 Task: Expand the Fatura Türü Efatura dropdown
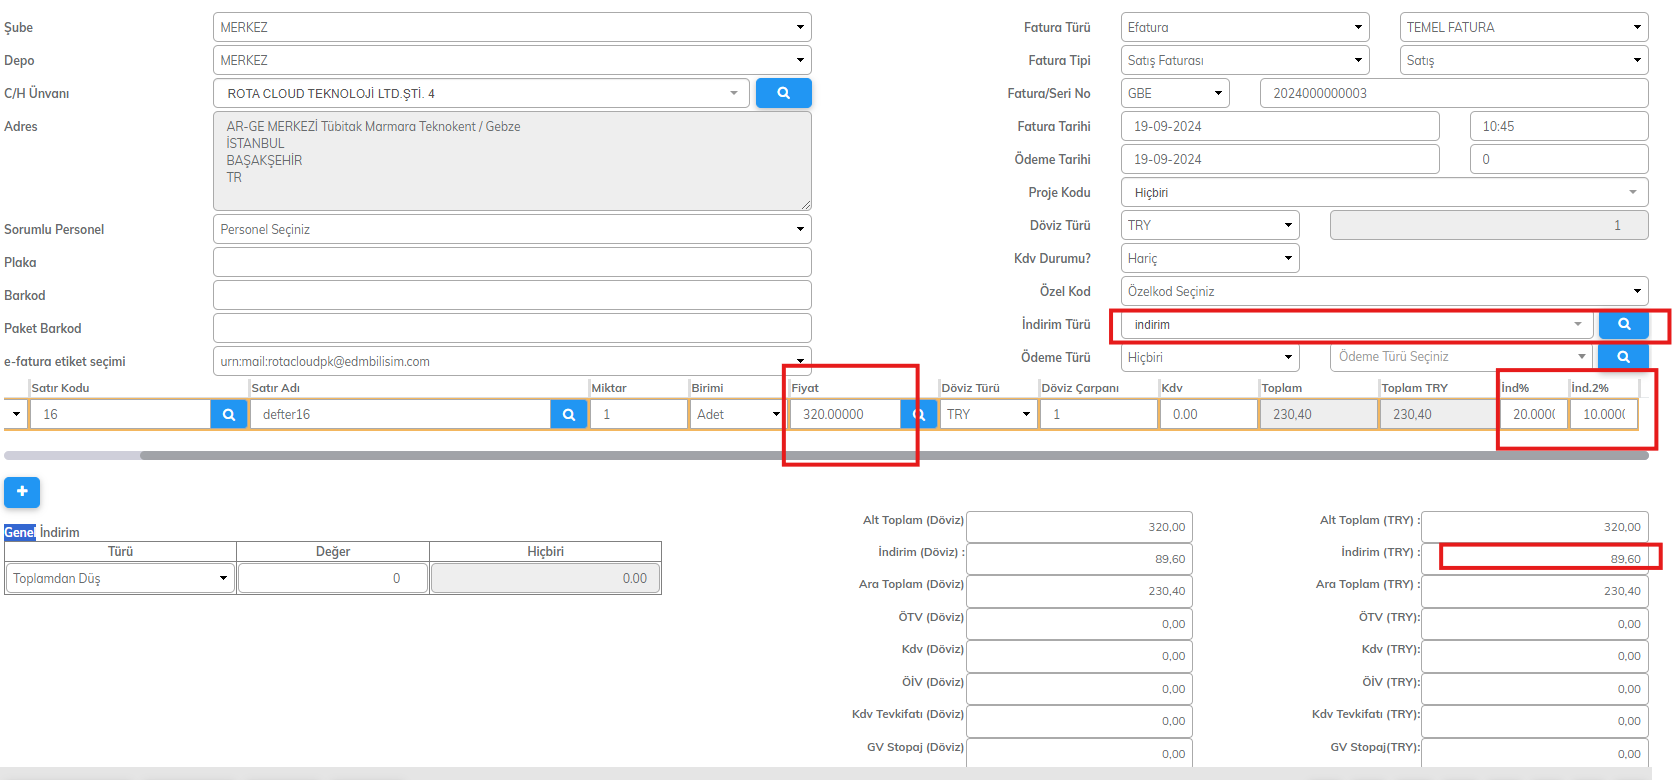click(1244, 27)
